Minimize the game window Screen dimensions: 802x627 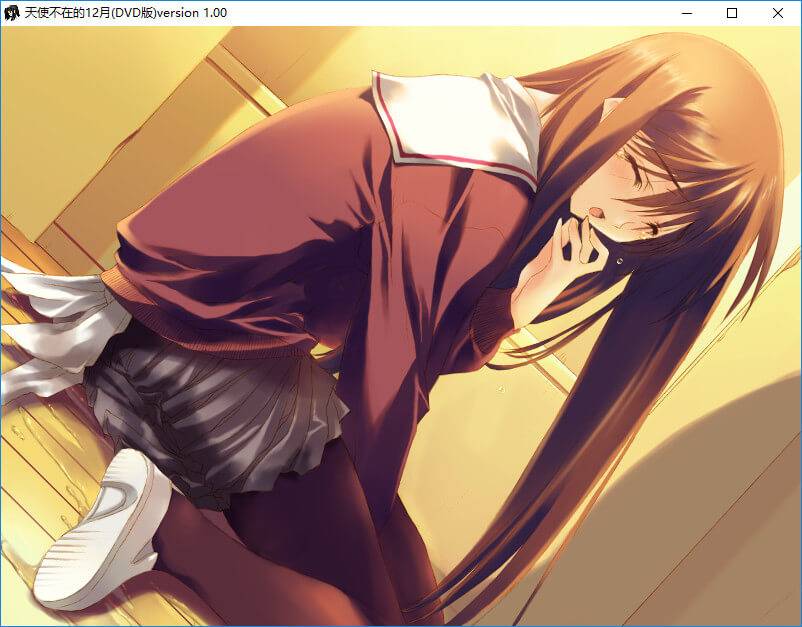687,13
